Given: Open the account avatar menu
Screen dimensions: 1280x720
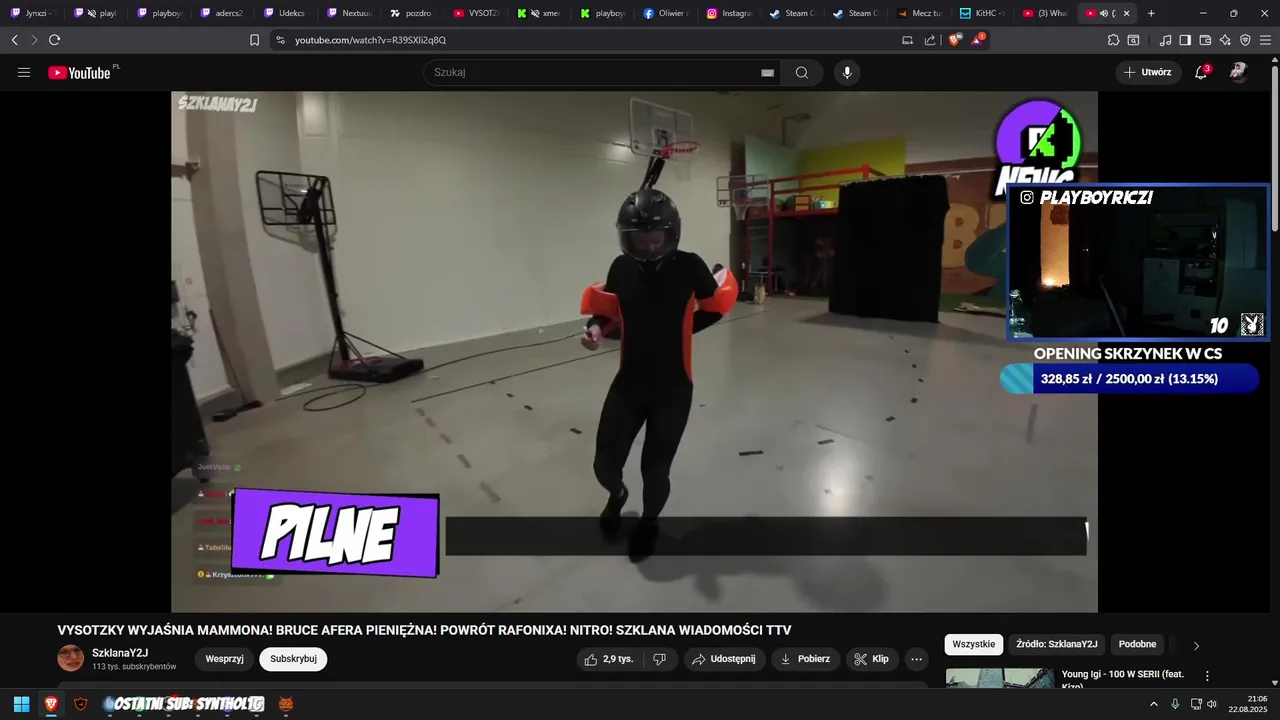Looking at the screenshot, I should coord(1239,72).
